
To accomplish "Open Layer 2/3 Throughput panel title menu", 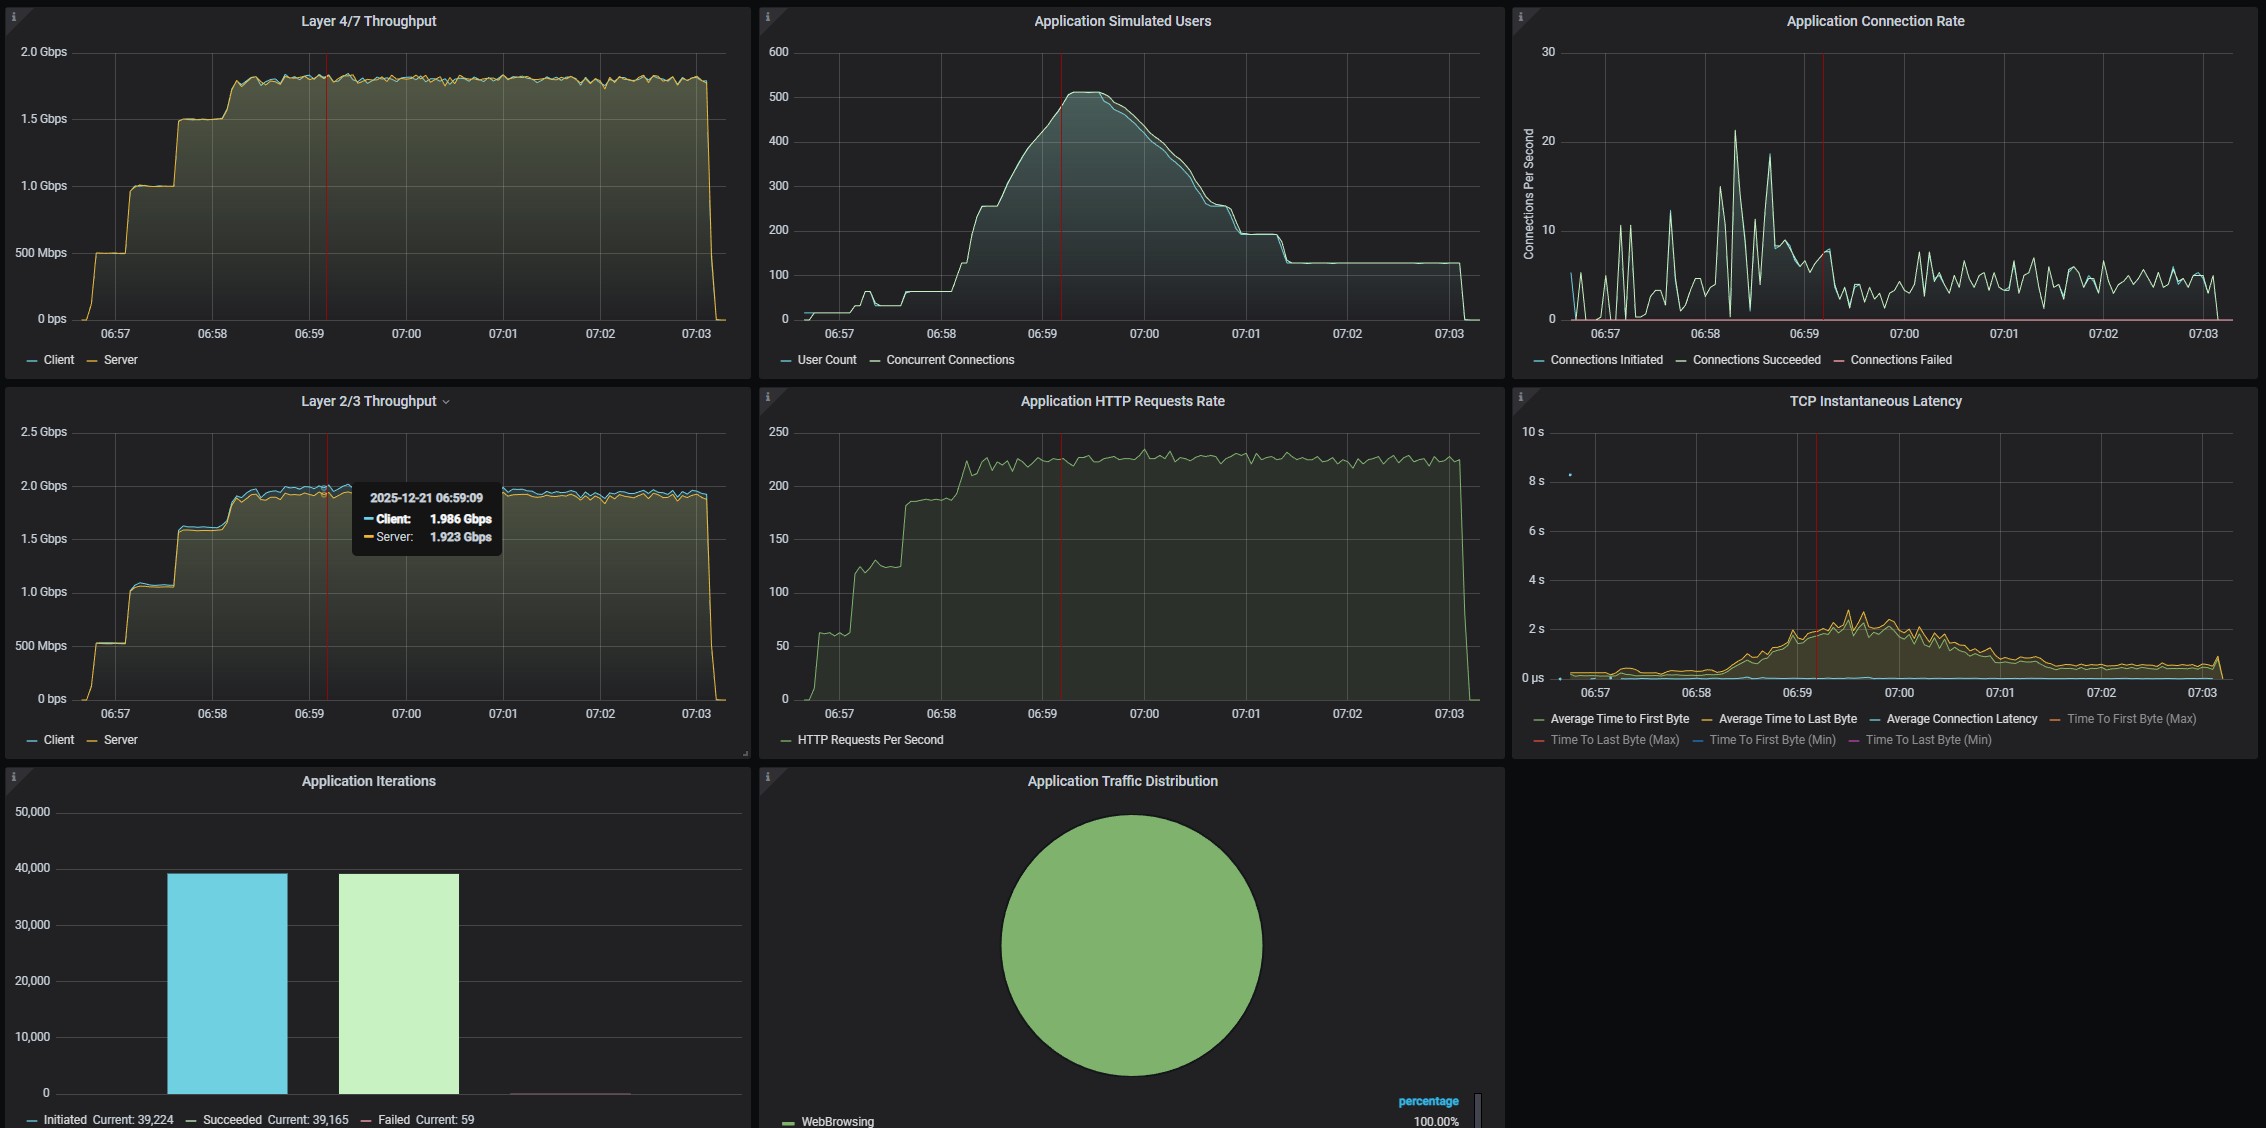I will (x=369, y=401).
